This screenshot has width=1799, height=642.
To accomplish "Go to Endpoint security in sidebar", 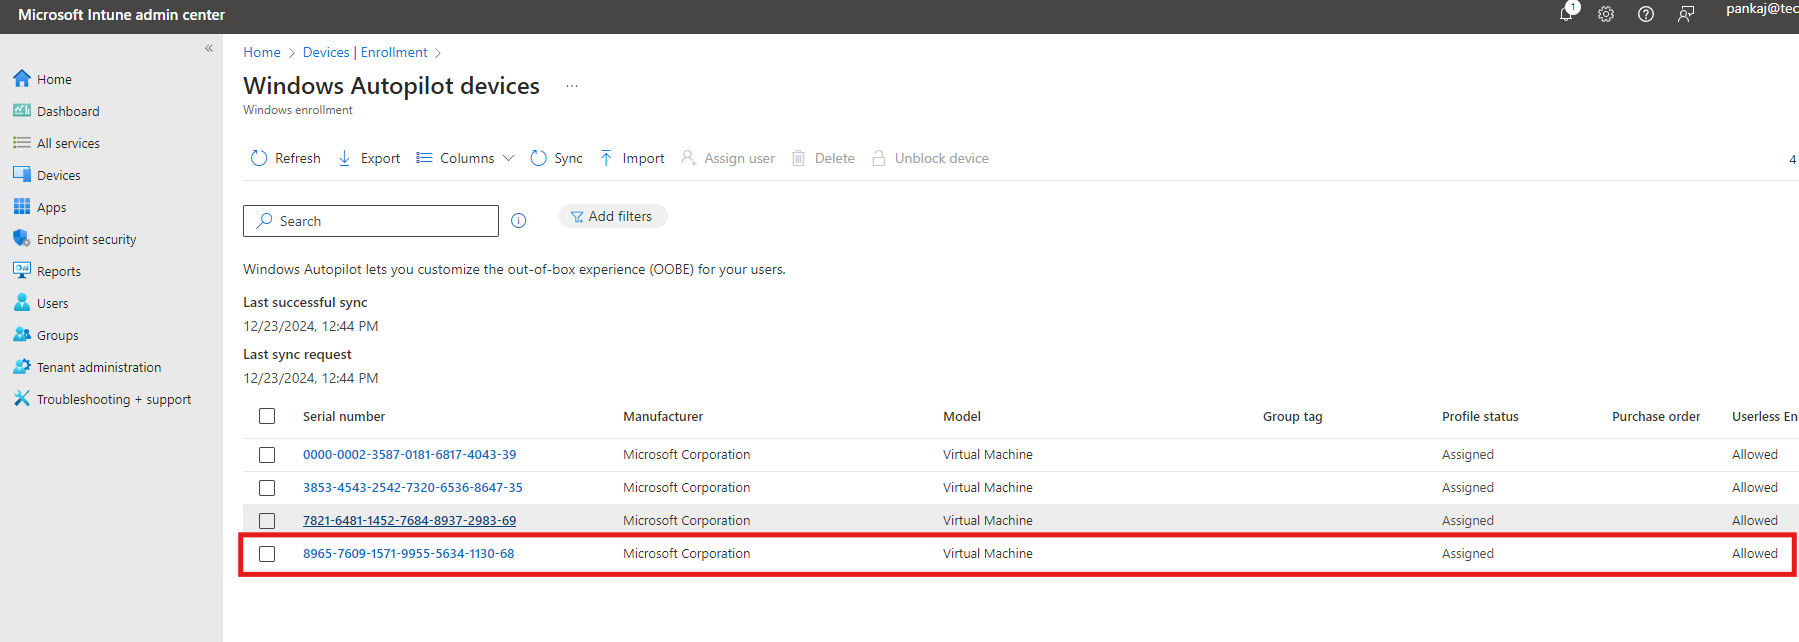I will pos(86,239).
